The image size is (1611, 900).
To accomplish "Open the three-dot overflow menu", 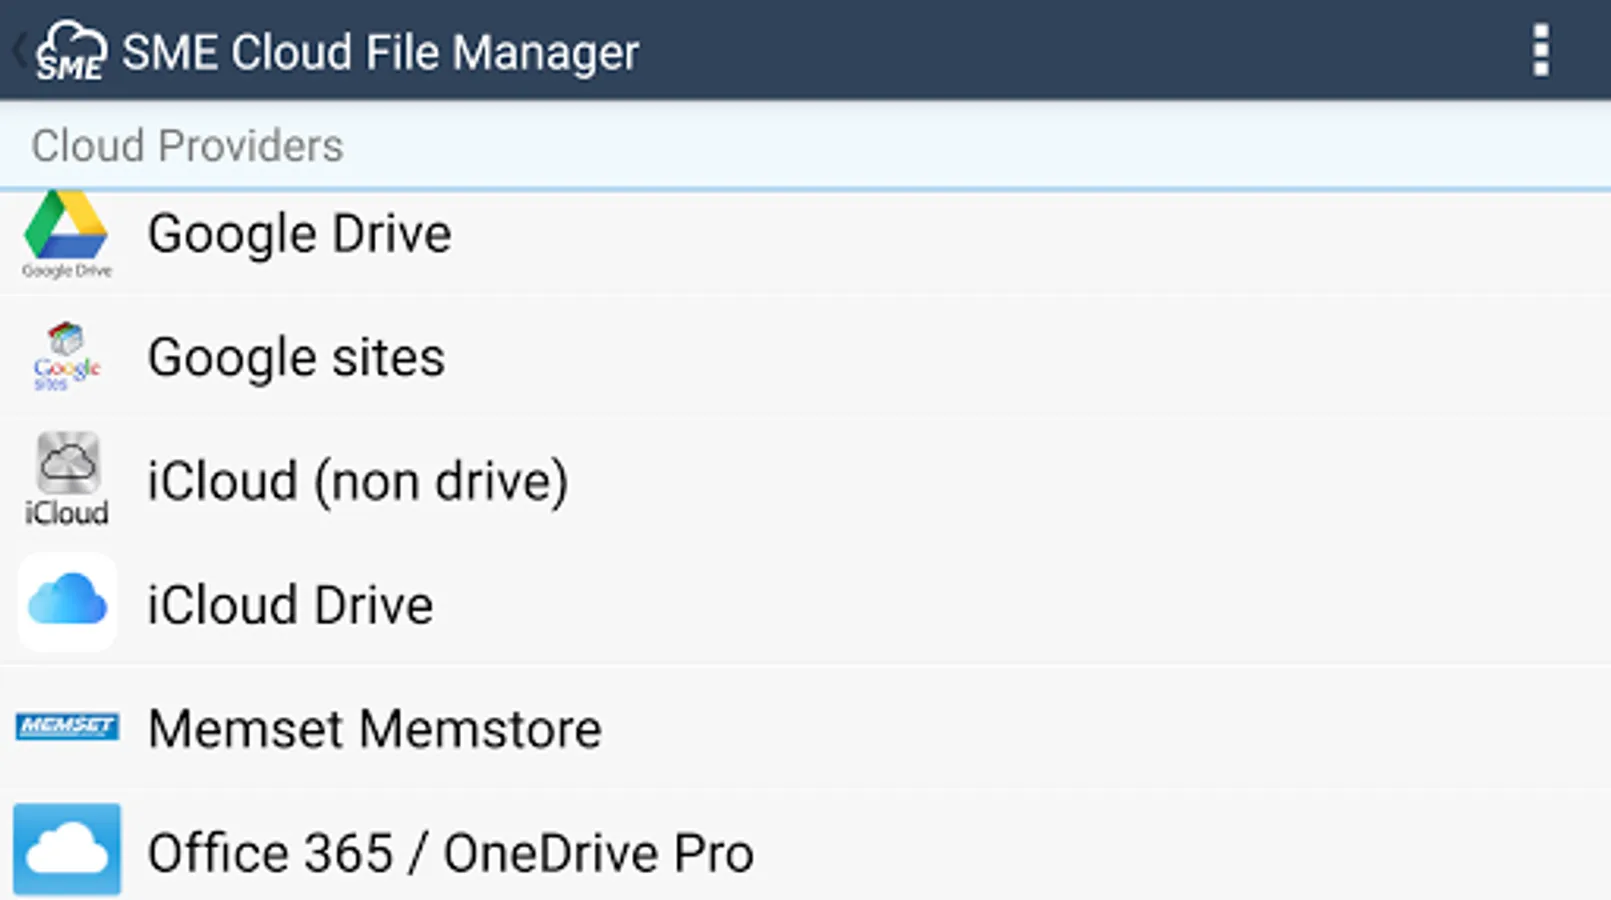I will [x=1540, y=50].
